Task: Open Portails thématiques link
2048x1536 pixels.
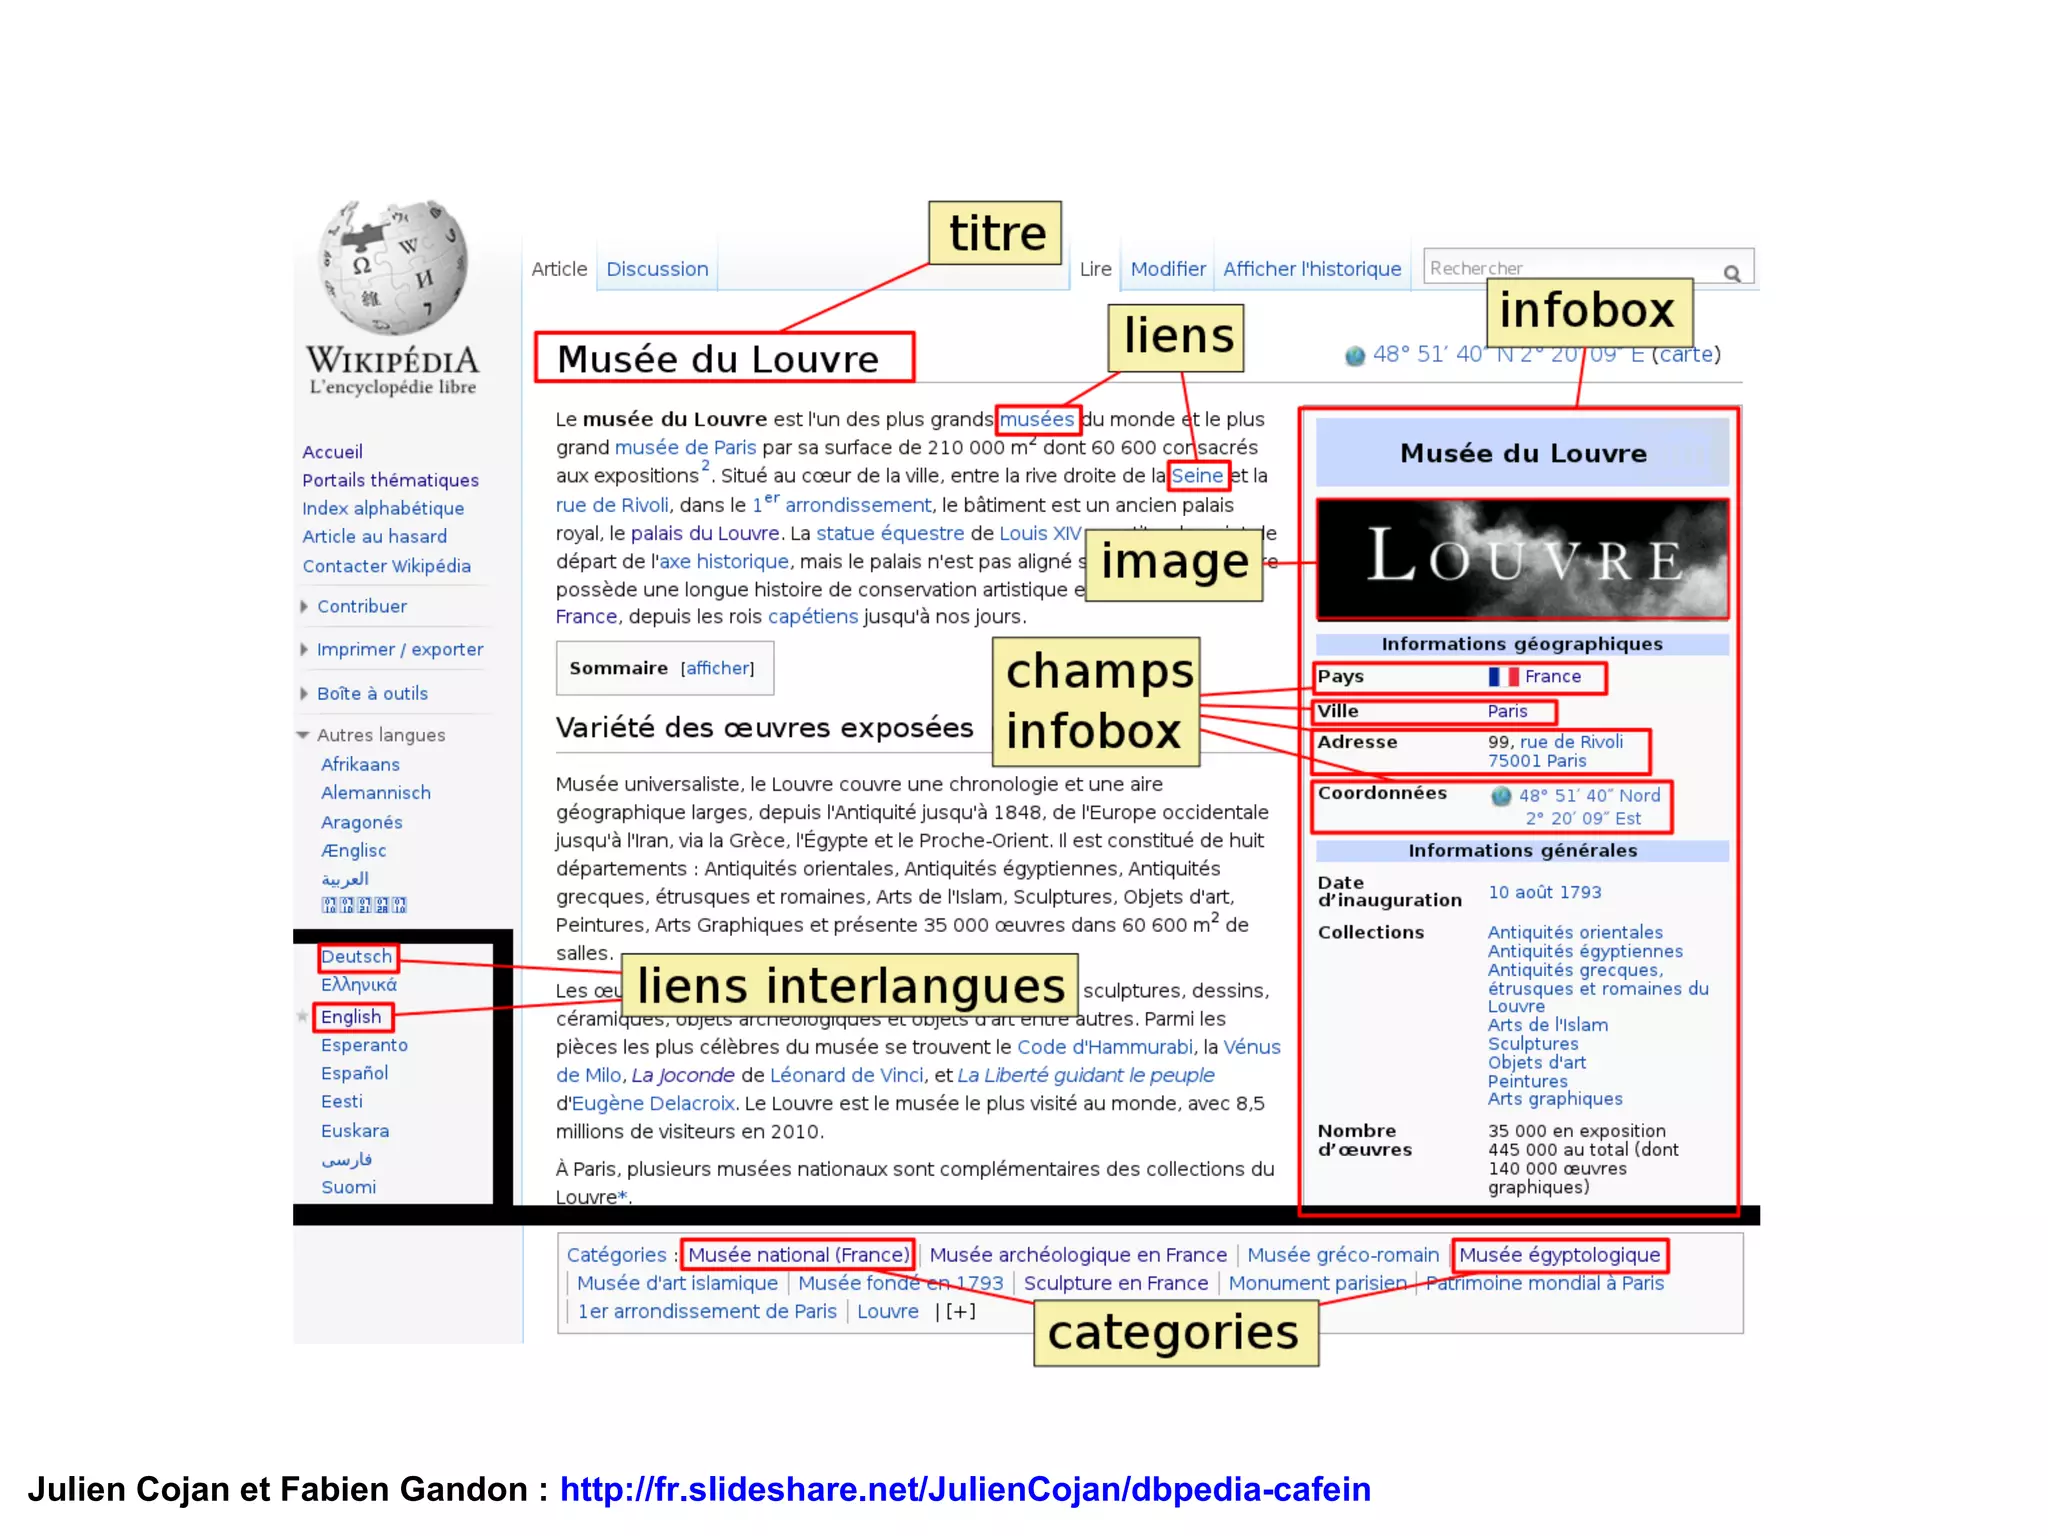Action: tap(390, 480)
